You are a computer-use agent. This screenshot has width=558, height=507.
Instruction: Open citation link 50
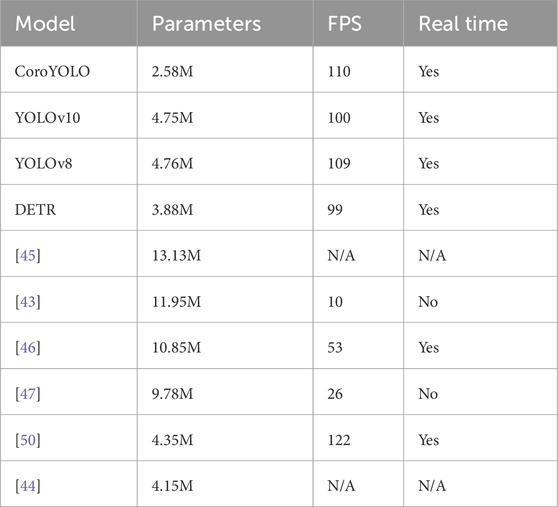point(28,440)
